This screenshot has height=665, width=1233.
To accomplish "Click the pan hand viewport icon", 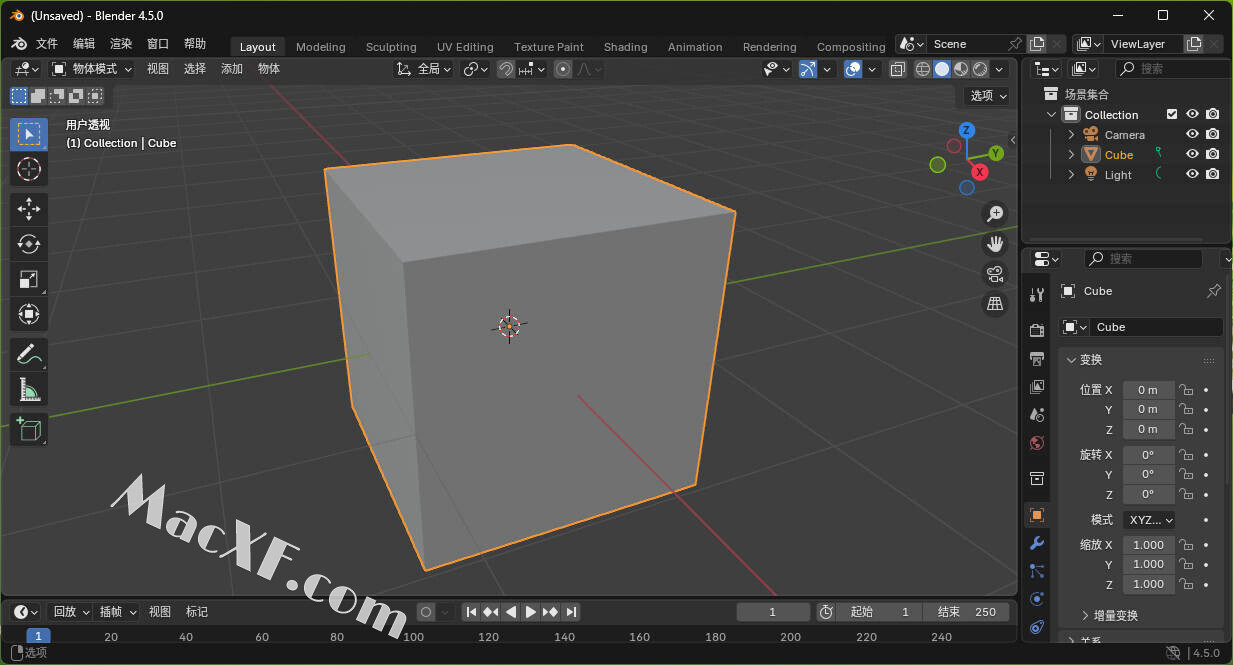I will pyautogui.click(x=995, y=243).
